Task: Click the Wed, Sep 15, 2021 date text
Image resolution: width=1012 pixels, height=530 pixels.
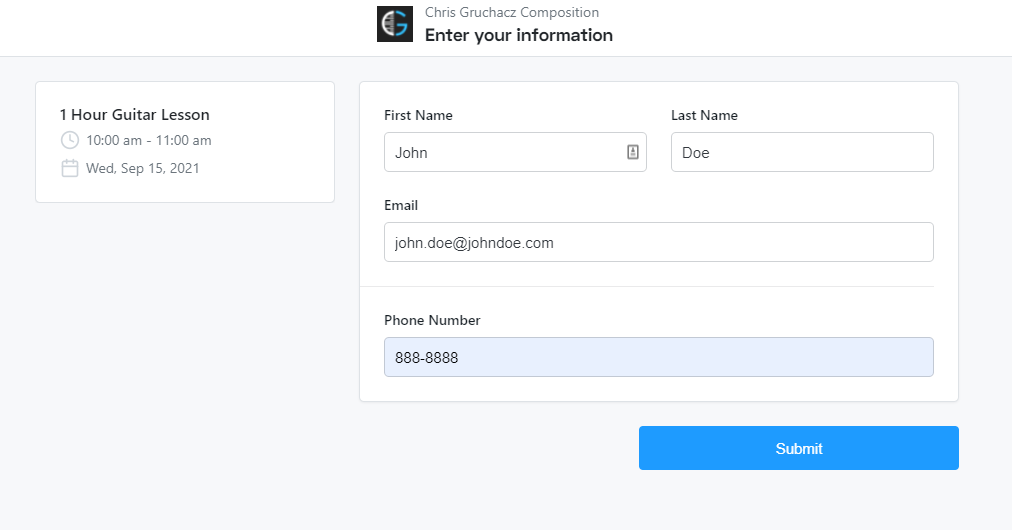Action: pos(142,168)
